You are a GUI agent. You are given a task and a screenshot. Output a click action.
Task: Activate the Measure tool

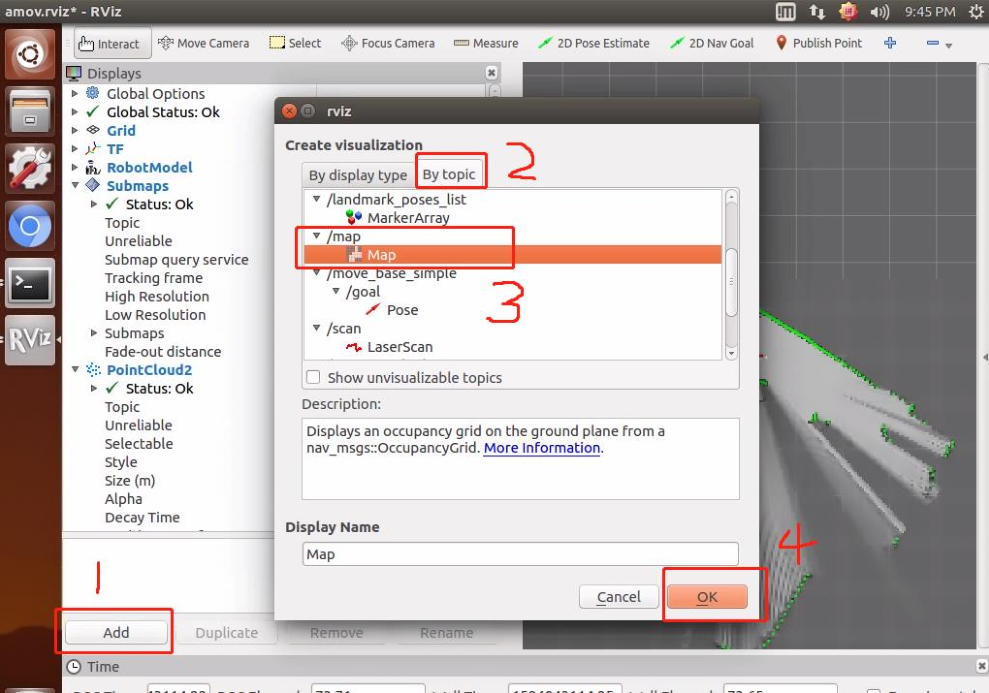pos(486,43)
